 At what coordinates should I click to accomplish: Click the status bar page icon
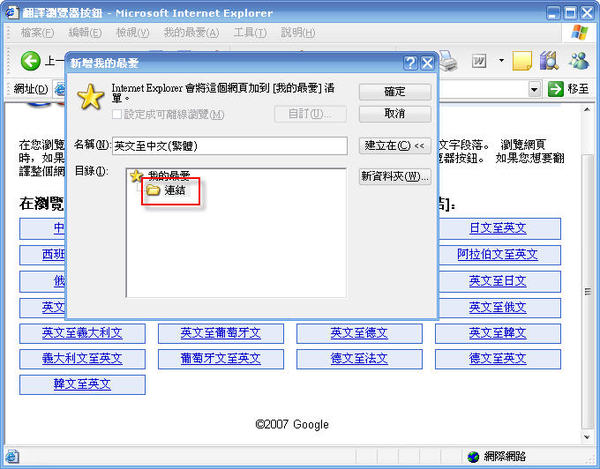click(12, 456)
